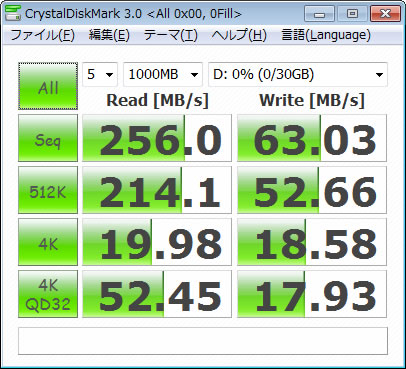Screen dimensions: 406x369
Task: Open the ヘルプ(H) menu
Action: [239, 35]
